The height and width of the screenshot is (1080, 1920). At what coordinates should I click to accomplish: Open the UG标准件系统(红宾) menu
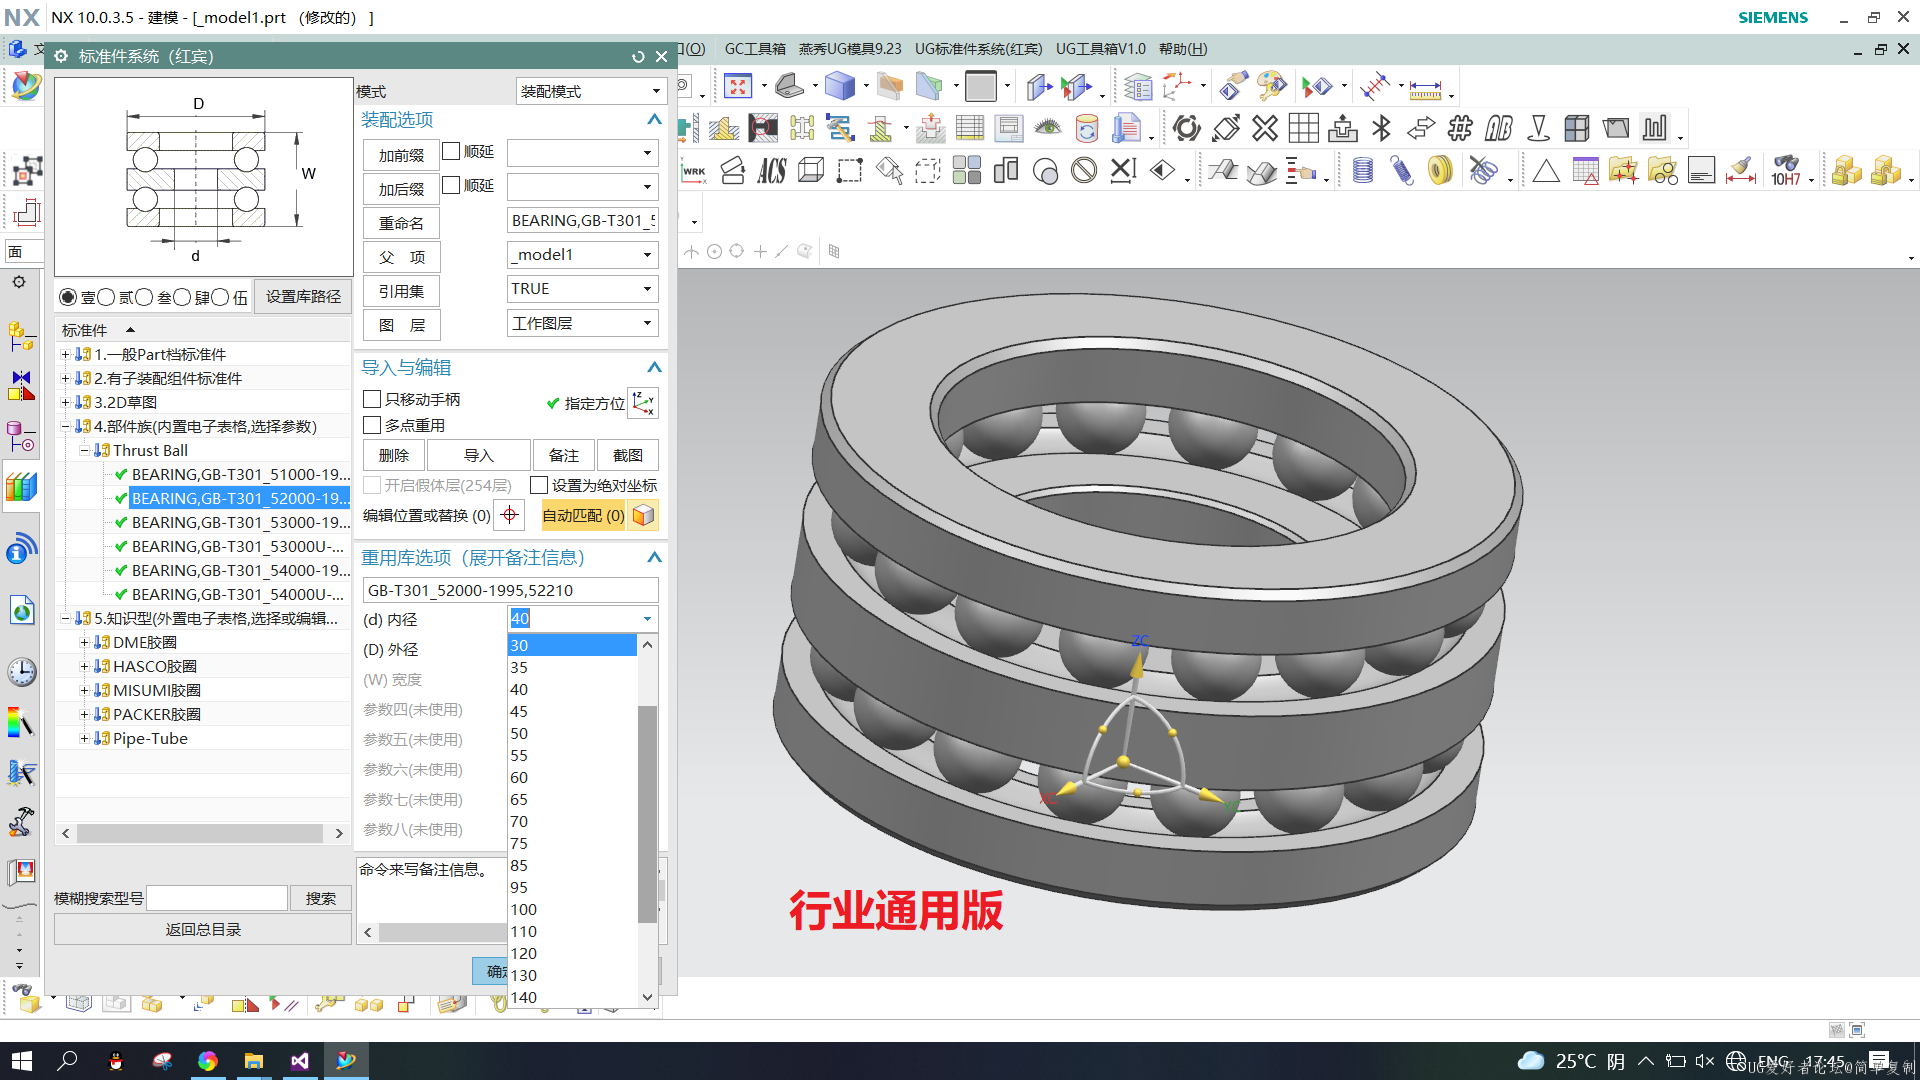click(978, 49)
